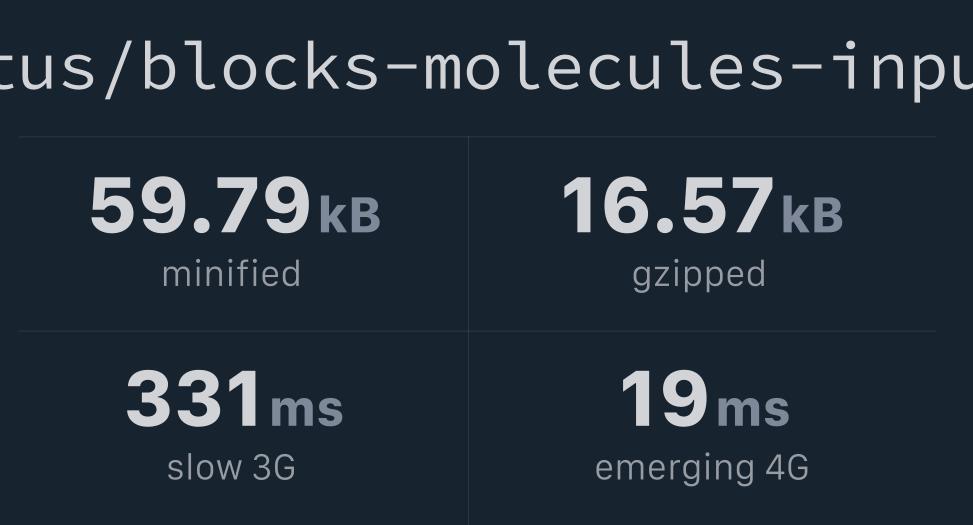Screen dimensions: 973x525
Task: Select the "minified" label
Action: click(231, 274)
